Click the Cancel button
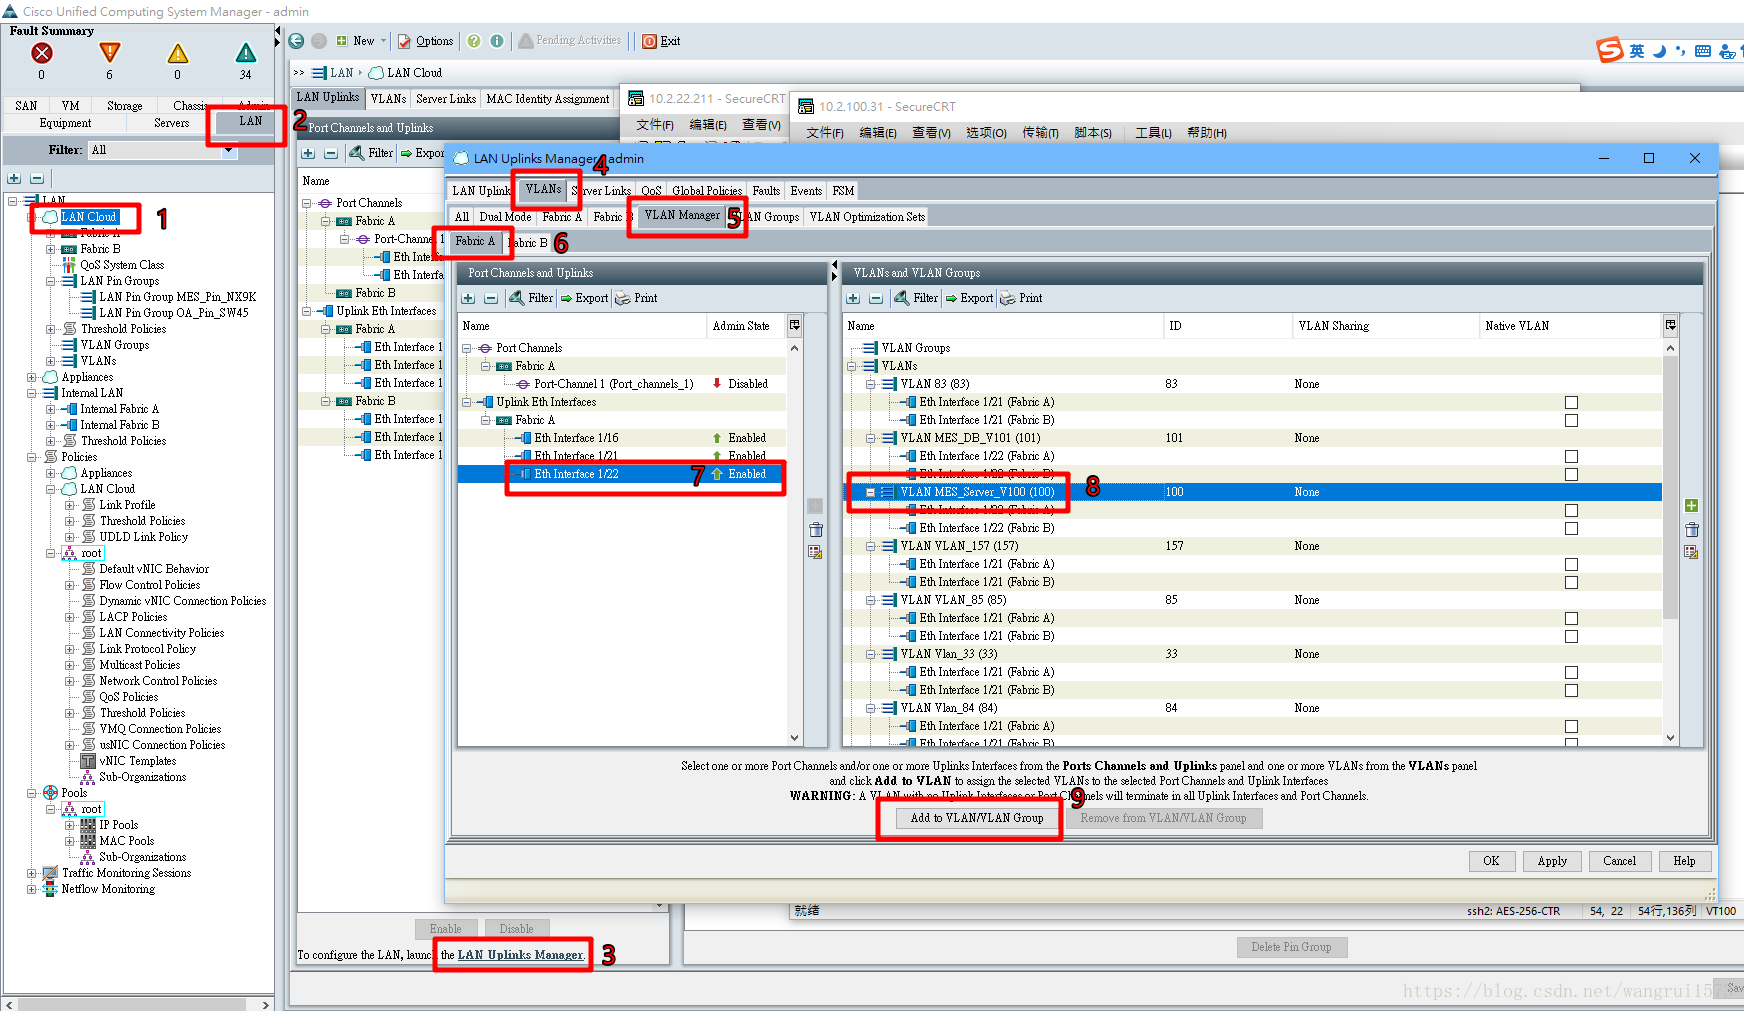Viewport: 1744px width, 1011px height. pos(1619,861)
